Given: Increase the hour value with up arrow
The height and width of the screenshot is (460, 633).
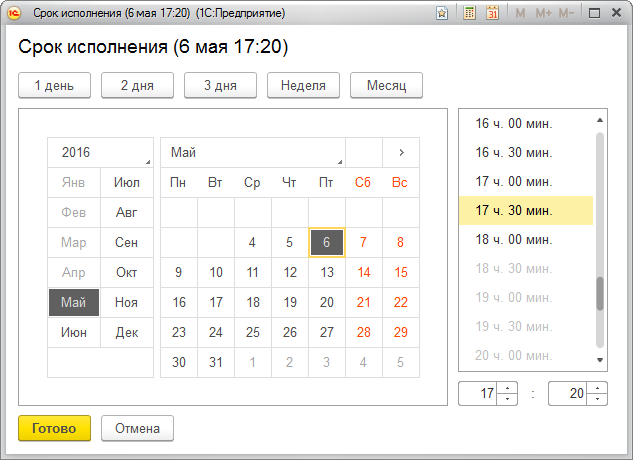Looking at the screenshot, I should (x=507, y=388).
